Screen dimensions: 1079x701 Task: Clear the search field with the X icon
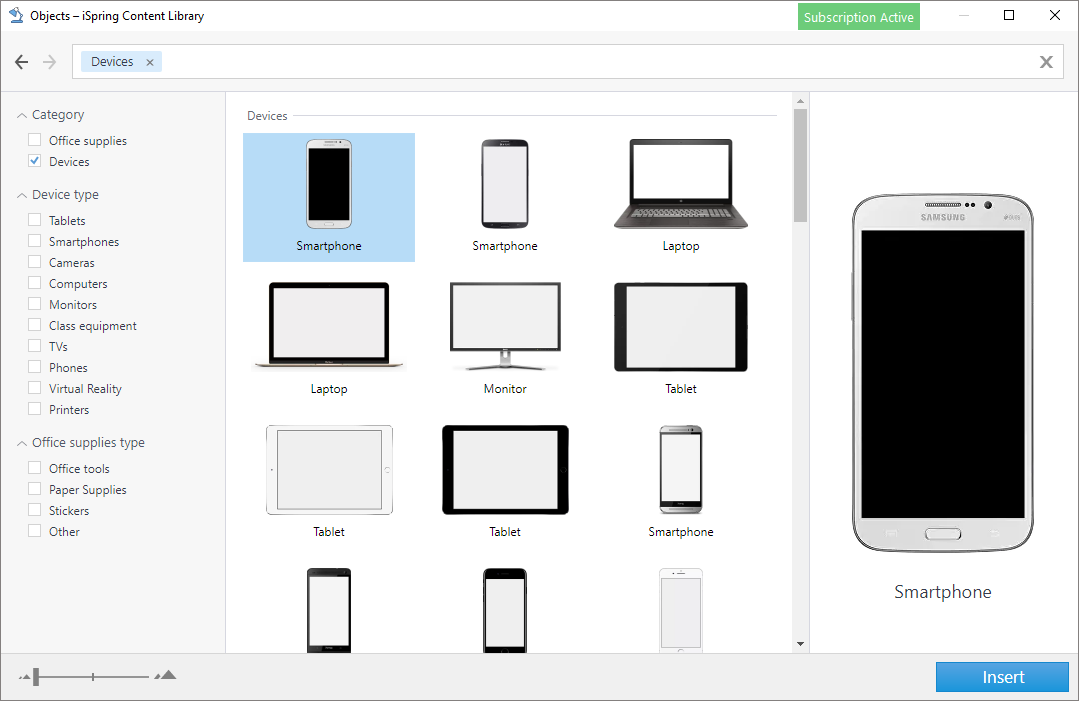[x=1046, y=62]
